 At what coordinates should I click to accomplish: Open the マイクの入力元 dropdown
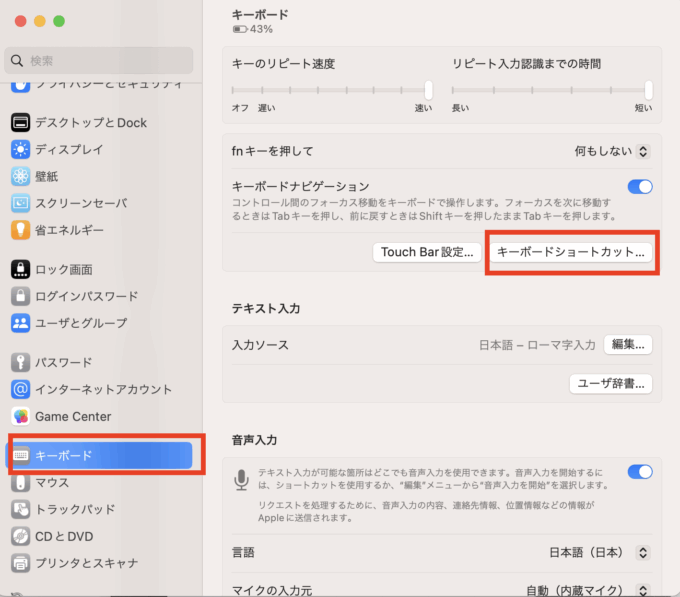pos(588,590)
